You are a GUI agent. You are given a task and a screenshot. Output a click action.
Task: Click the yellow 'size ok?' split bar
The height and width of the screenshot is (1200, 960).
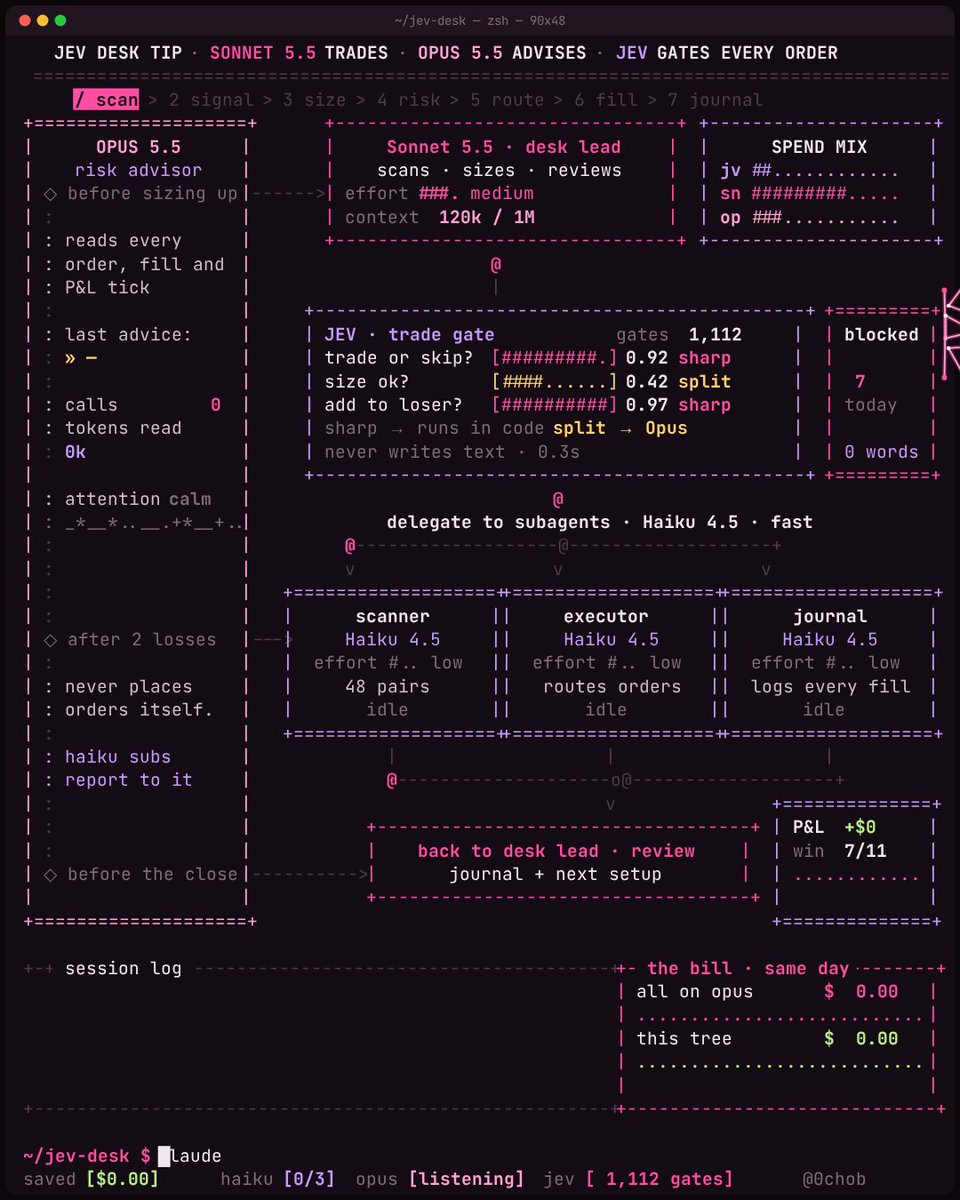555,382
